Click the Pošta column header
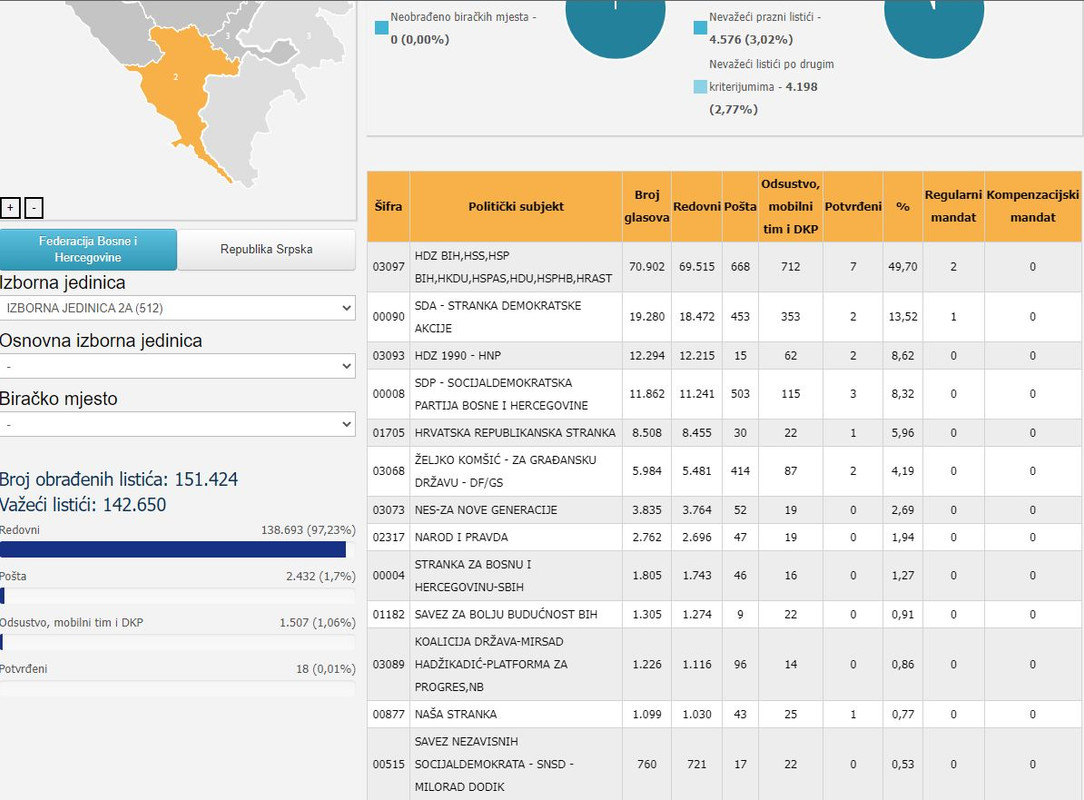Screen dimensions: 1084x800 point(740,206)
